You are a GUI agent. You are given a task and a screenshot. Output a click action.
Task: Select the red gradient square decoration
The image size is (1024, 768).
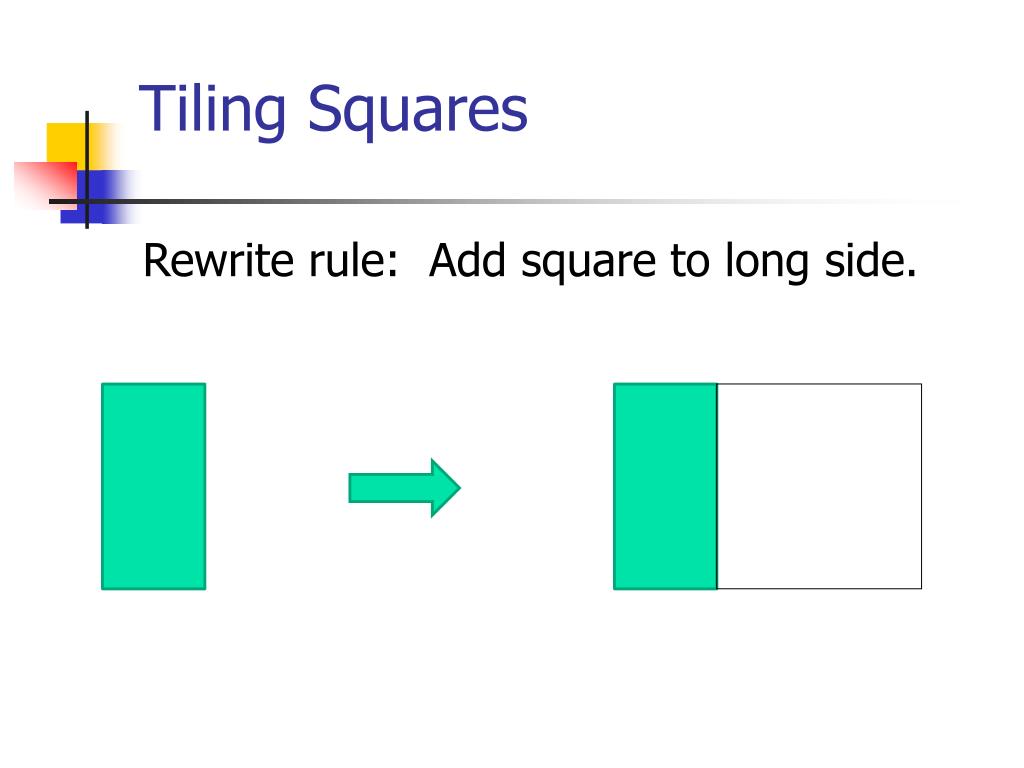[x=46, y=185]
